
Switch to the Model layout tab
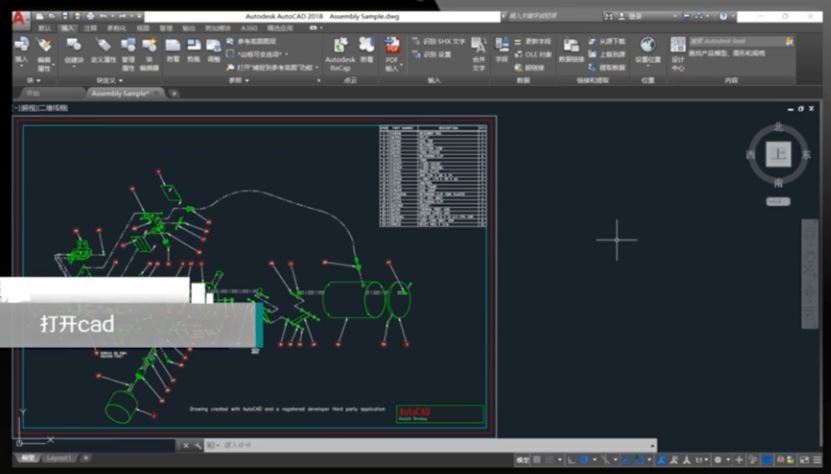(x=27, y=458)
